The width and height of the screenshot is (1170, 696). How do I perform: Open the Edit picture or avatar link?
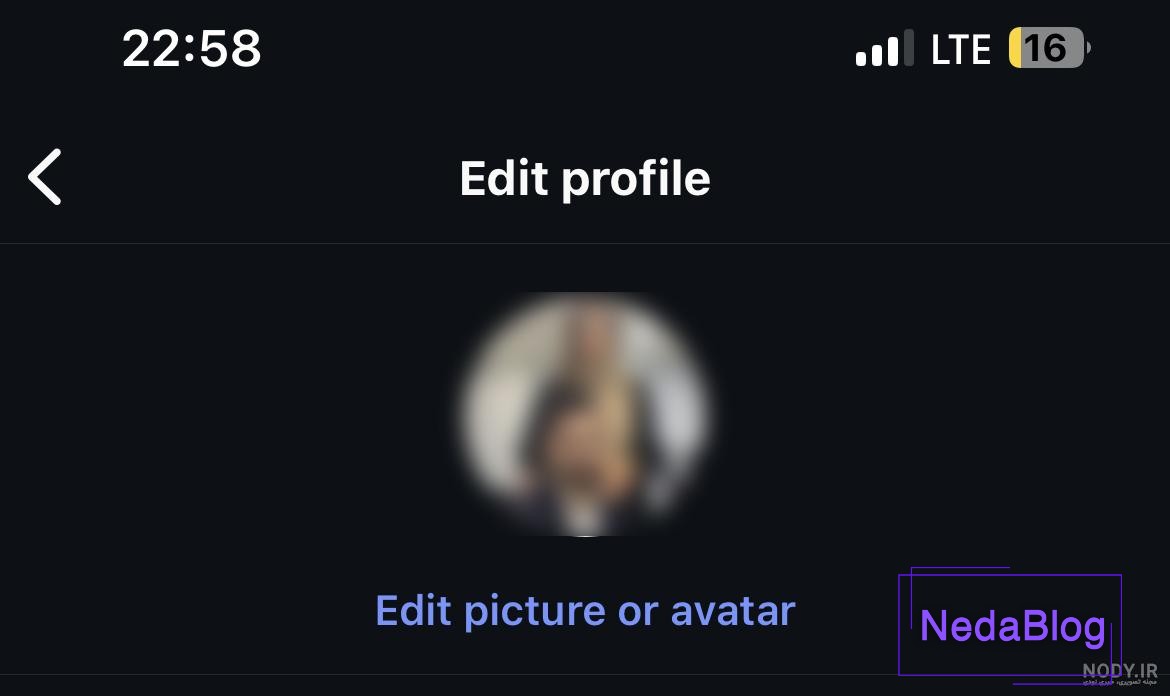pyautogui.click(x=585, y=612)
